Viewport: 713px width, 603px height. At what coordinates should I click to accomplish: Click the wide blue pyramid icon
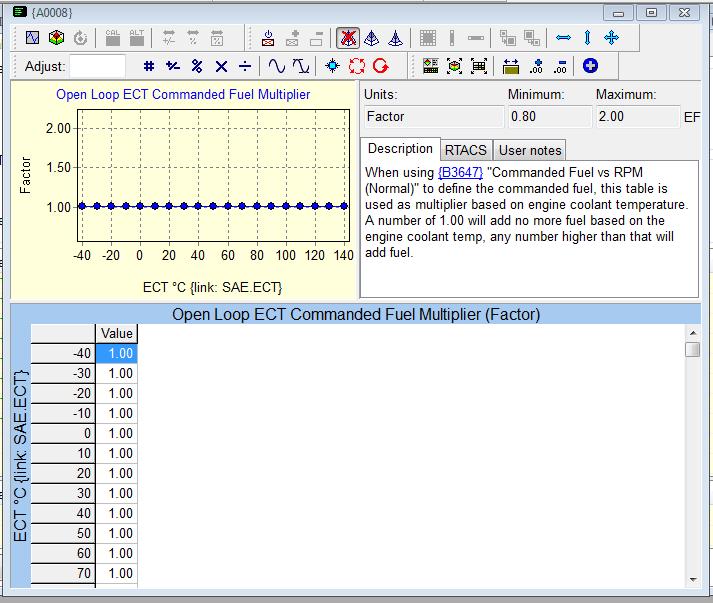click(x=372, y=38)
